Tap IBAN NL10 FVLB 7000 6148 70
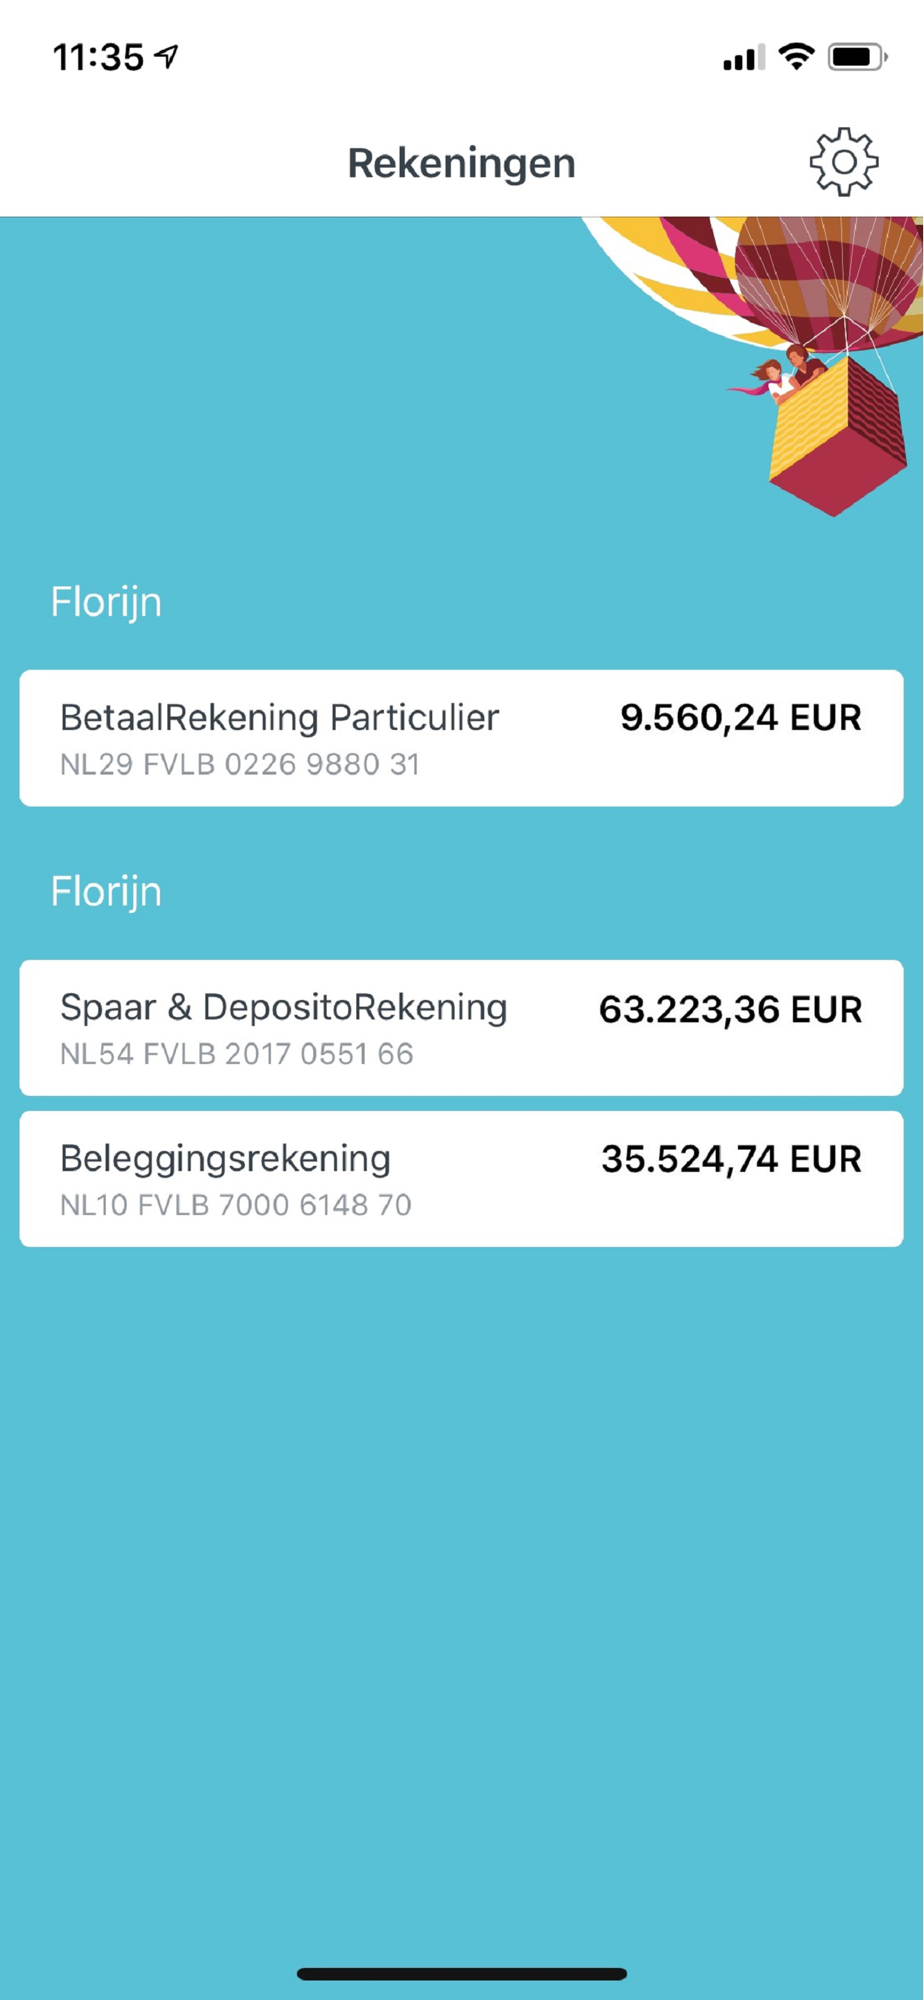The height and width of the screenshot is (2000, 924). tap(236, 1205)
